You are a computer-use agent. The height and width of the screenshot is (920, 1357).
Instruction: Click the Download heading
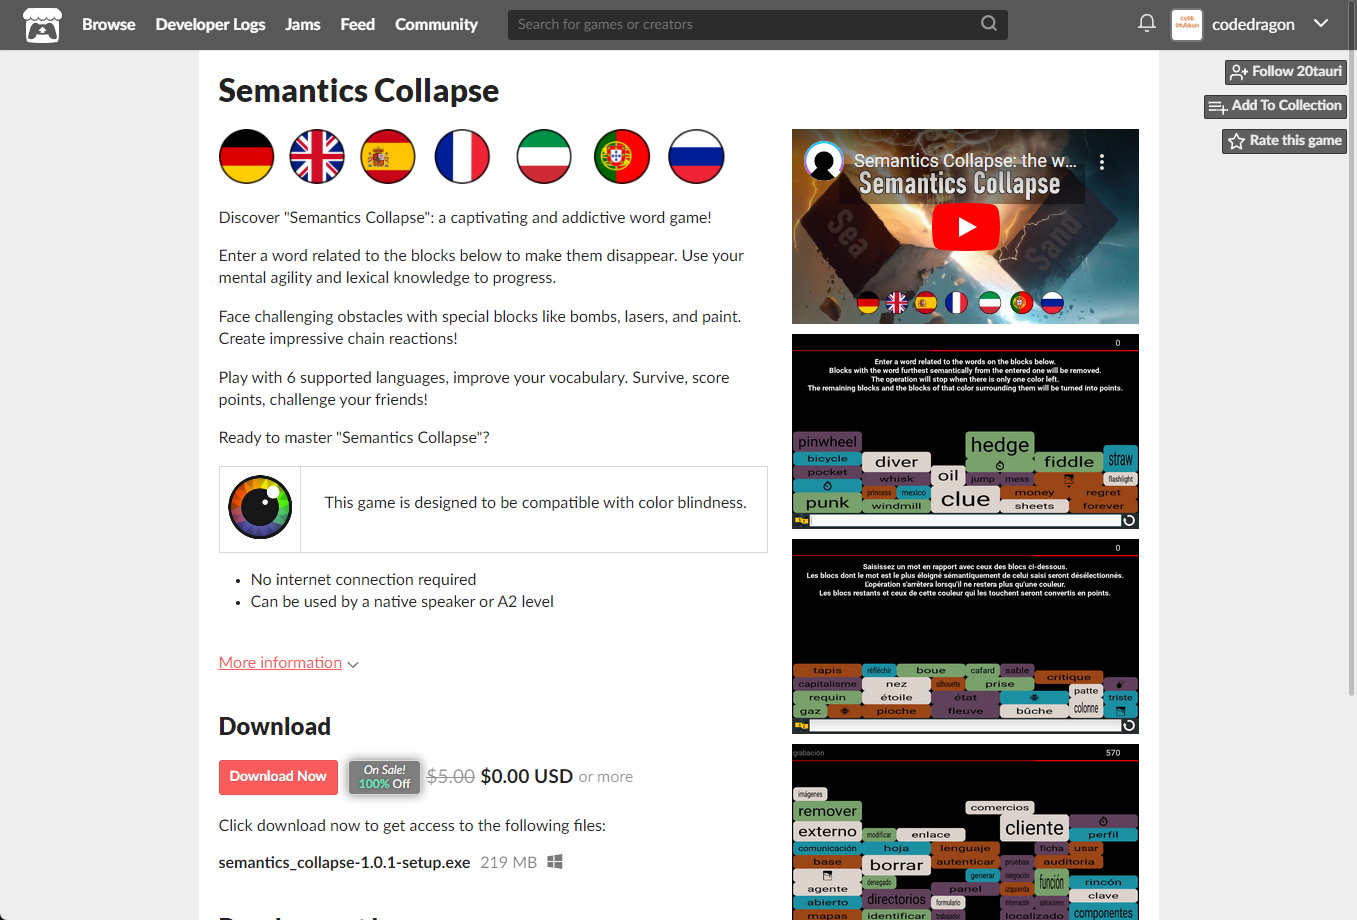[x=275, y=727]
